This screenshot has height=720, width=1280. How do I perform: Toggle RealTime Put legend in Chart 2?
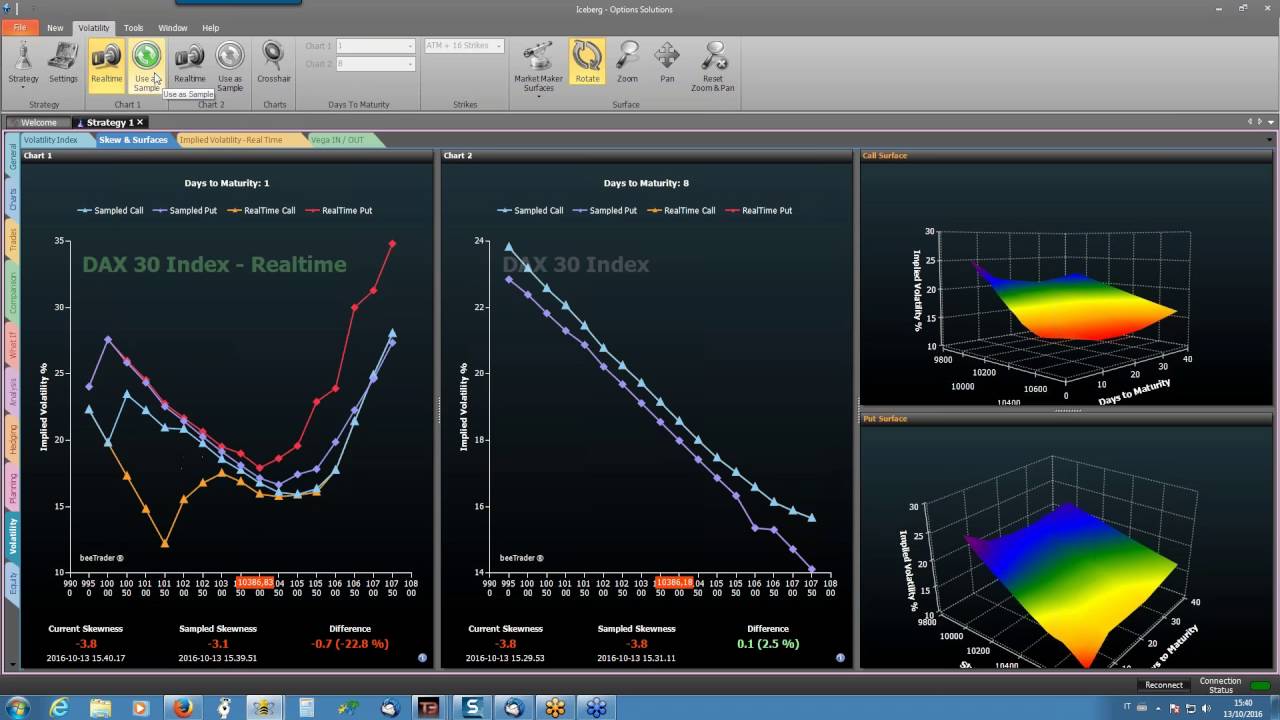click(x=759, y=211)
